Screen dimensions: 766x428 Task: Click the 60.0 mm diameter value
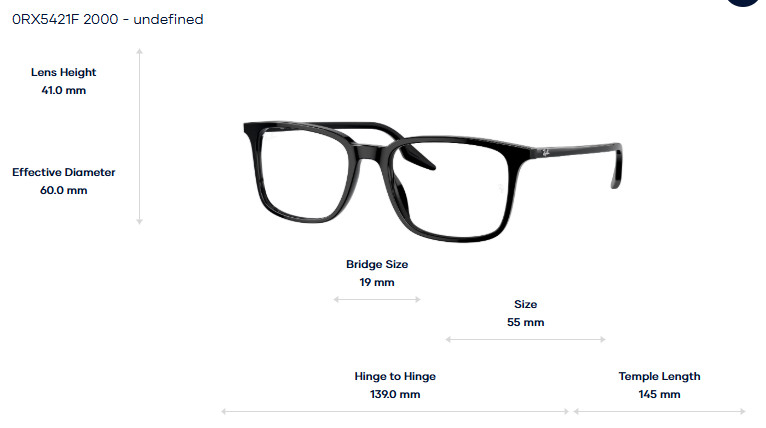pos(64,191)
